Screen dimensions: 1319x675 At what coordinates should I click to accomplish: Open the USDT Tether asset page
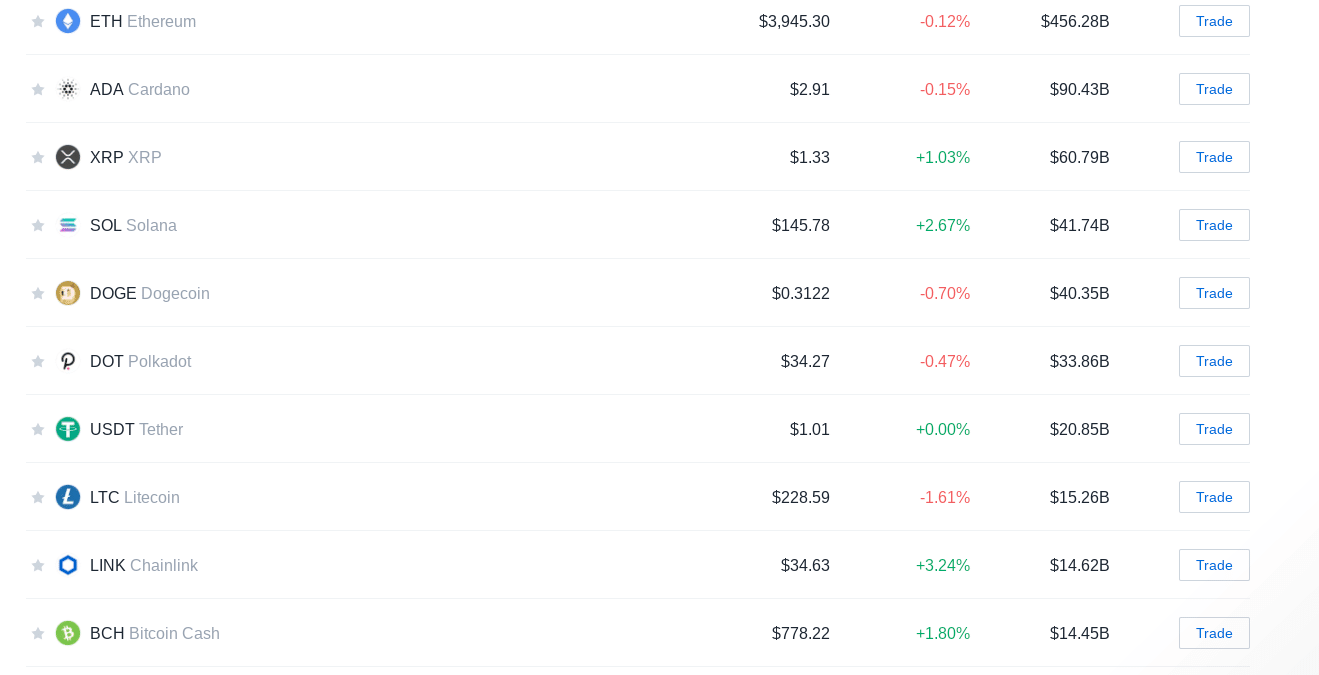tap(136, 429)
